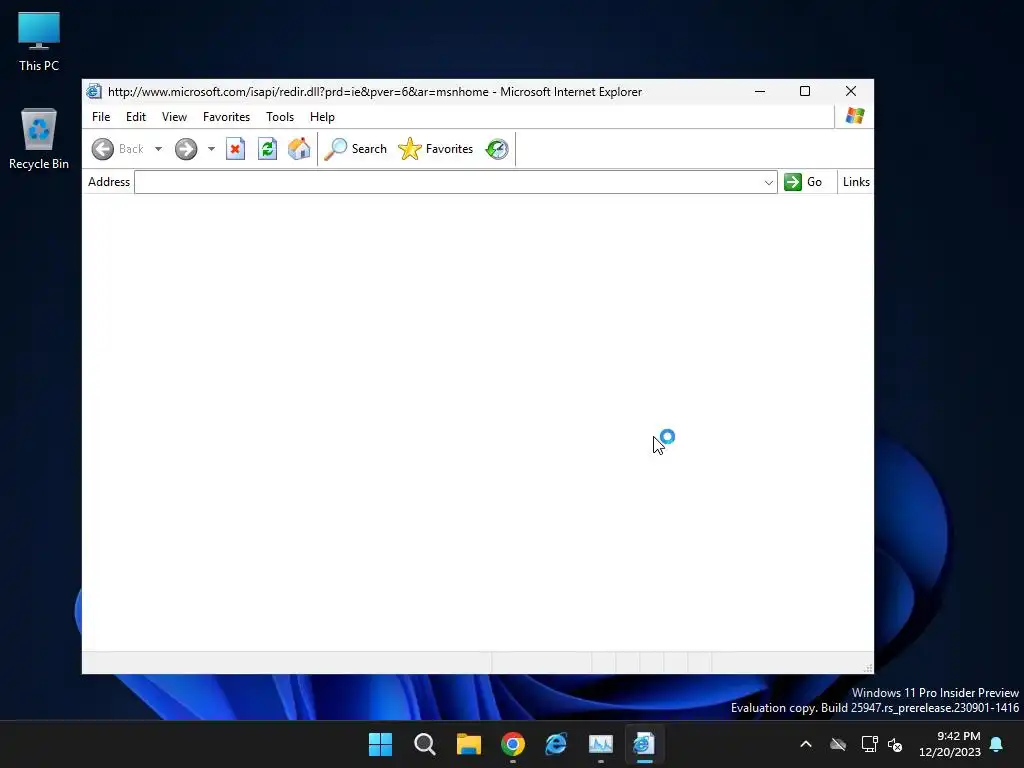The width and height of the screenshot is (1024, 768).
Task: Open the Address bar dropdown list
Action: (x=769, y=182)
